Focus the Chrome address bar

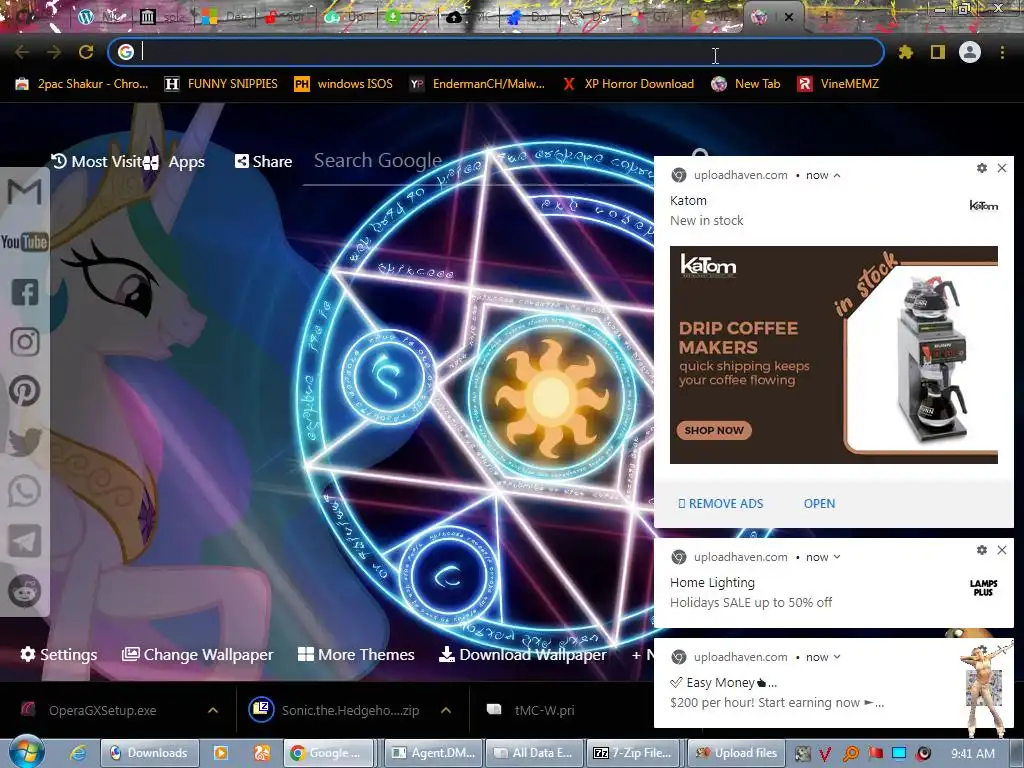(496, 52)
